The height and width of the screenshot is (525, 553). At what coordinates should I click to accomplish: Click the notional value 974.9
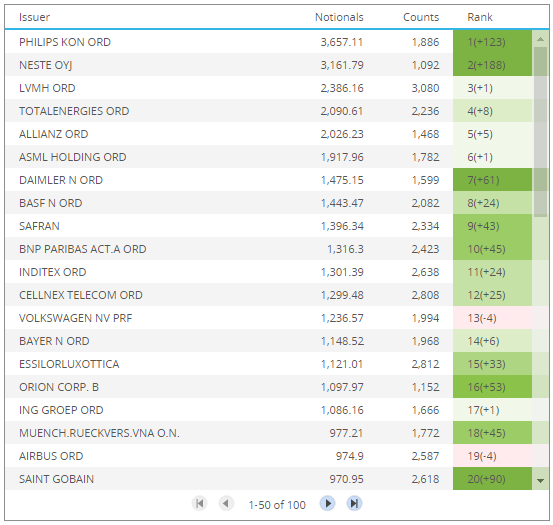tap(350, 456)
